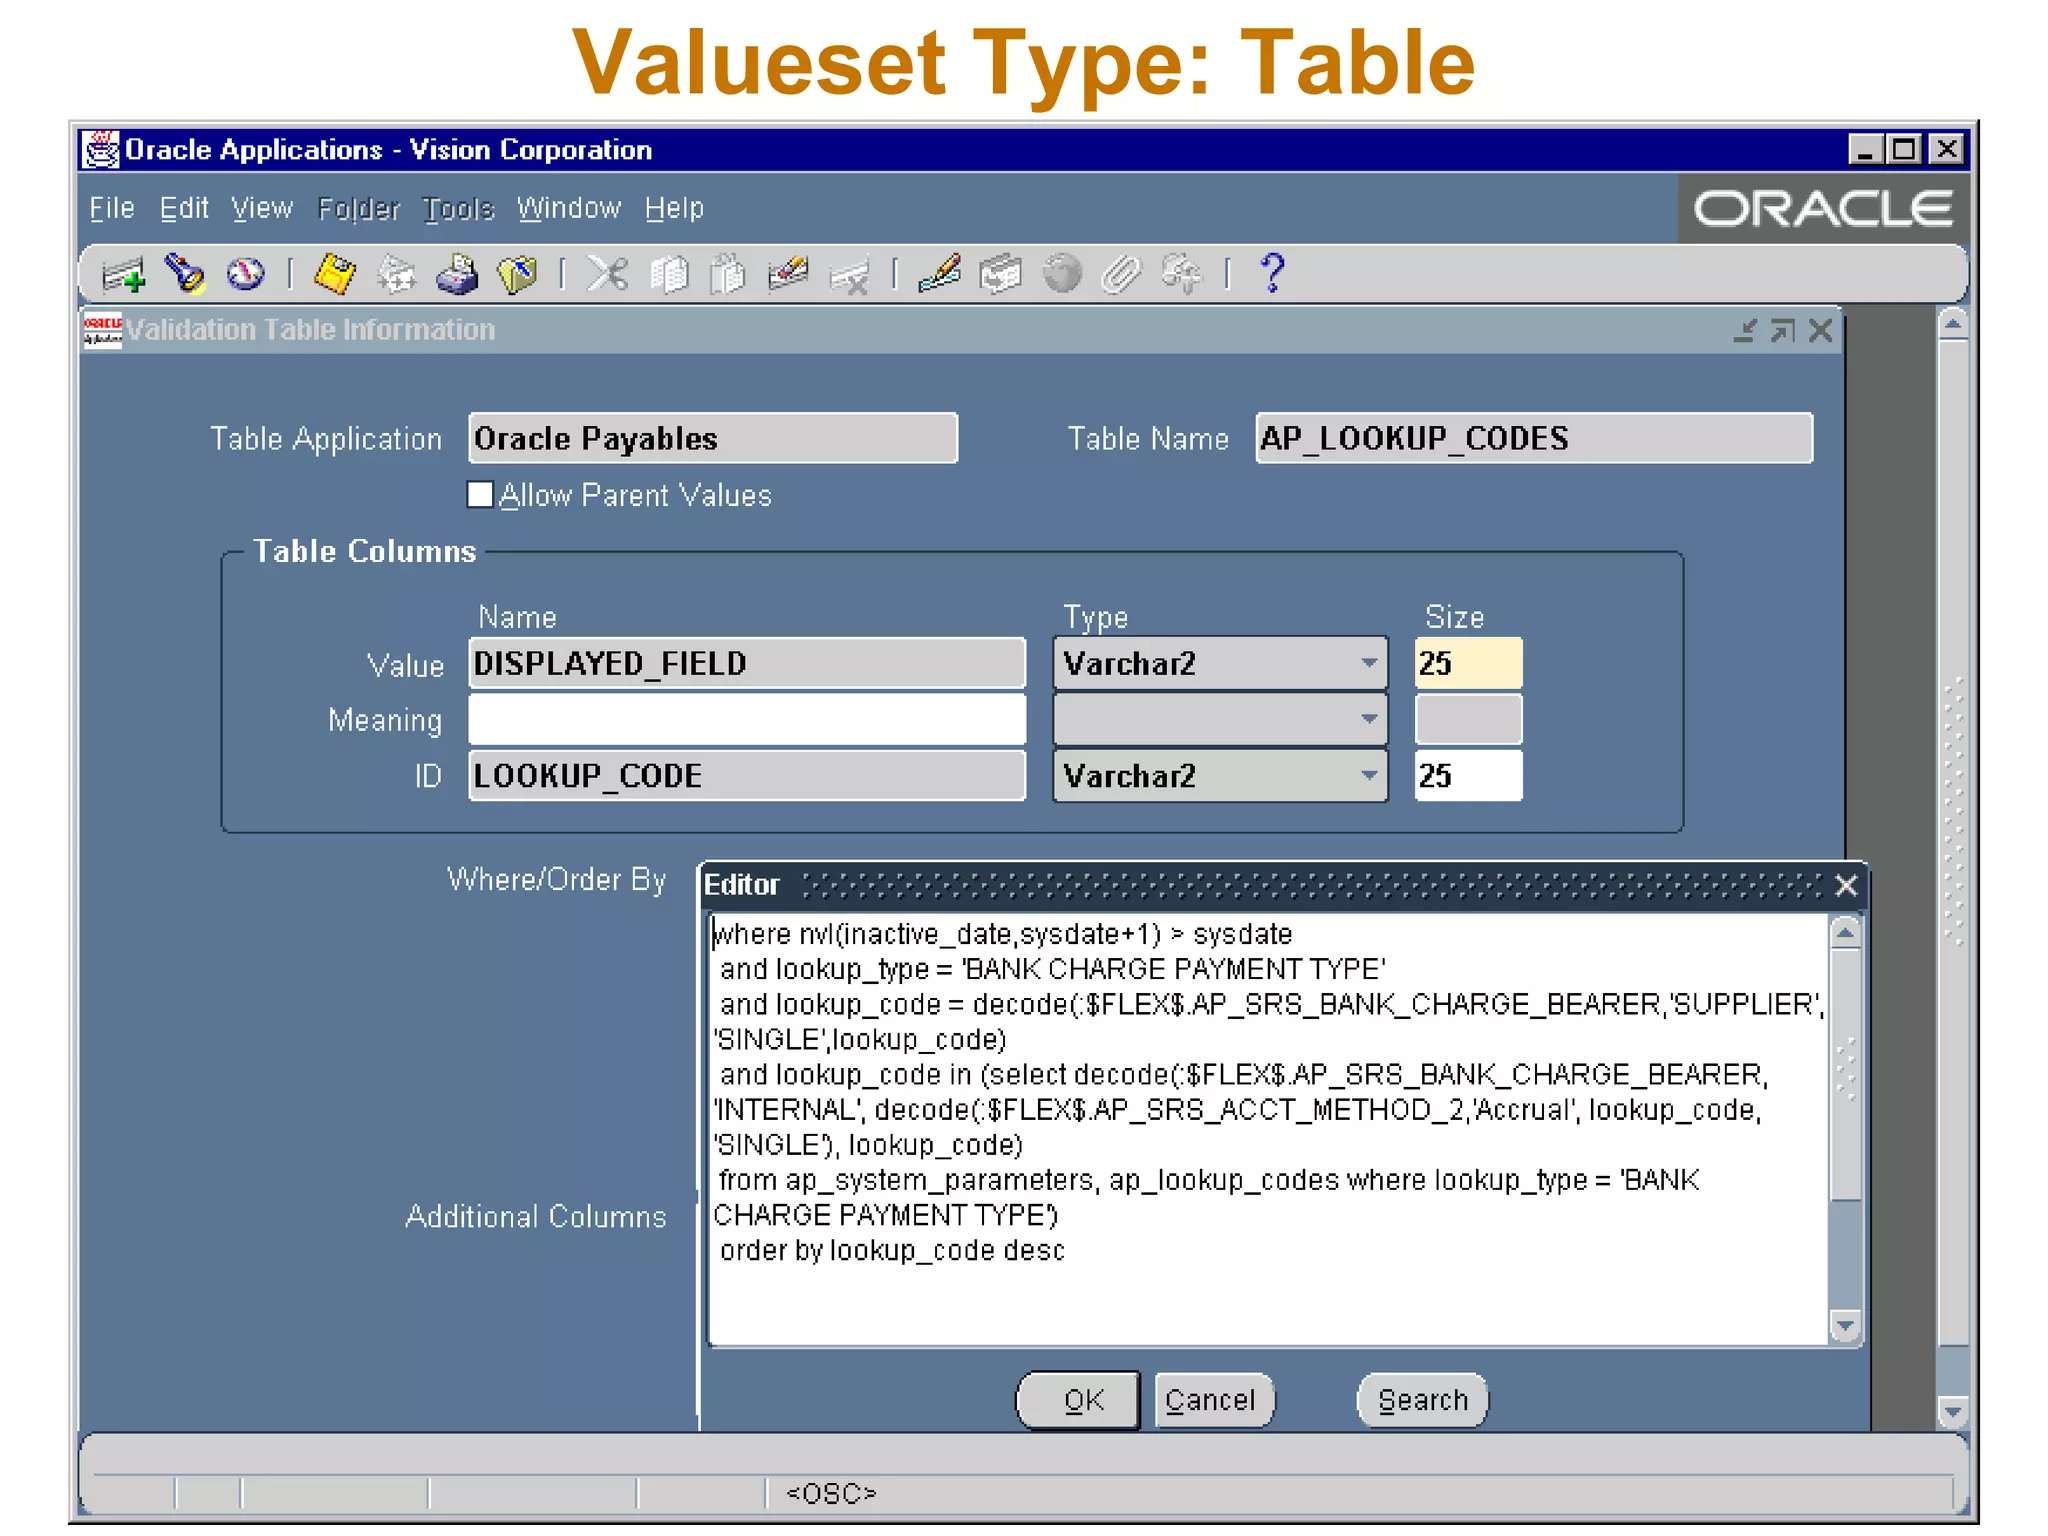This screenshot has width=2048, height=1536.
Task: Toggle Allow Parent Values checkbox
Action: pyautogui.click(x=480, y=494)
